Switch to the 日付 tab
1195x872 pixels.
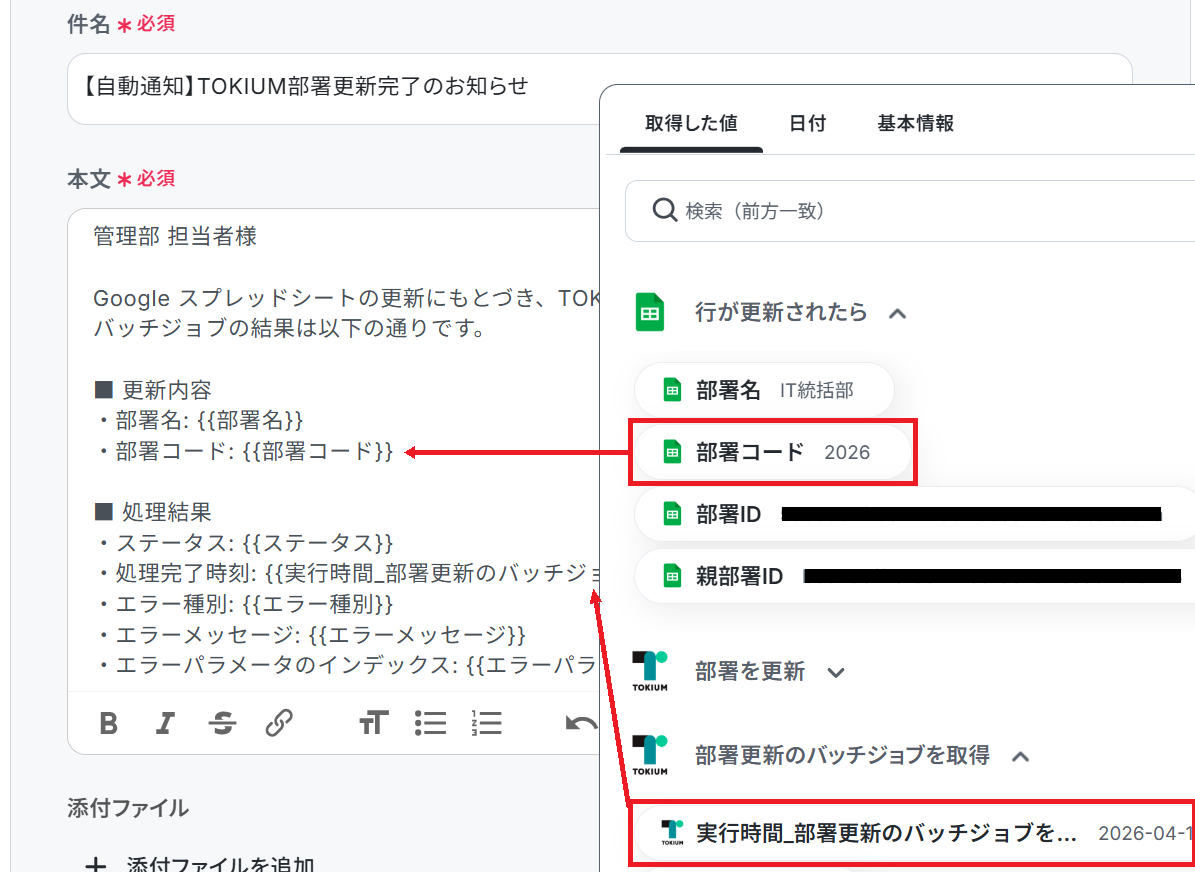807,123
